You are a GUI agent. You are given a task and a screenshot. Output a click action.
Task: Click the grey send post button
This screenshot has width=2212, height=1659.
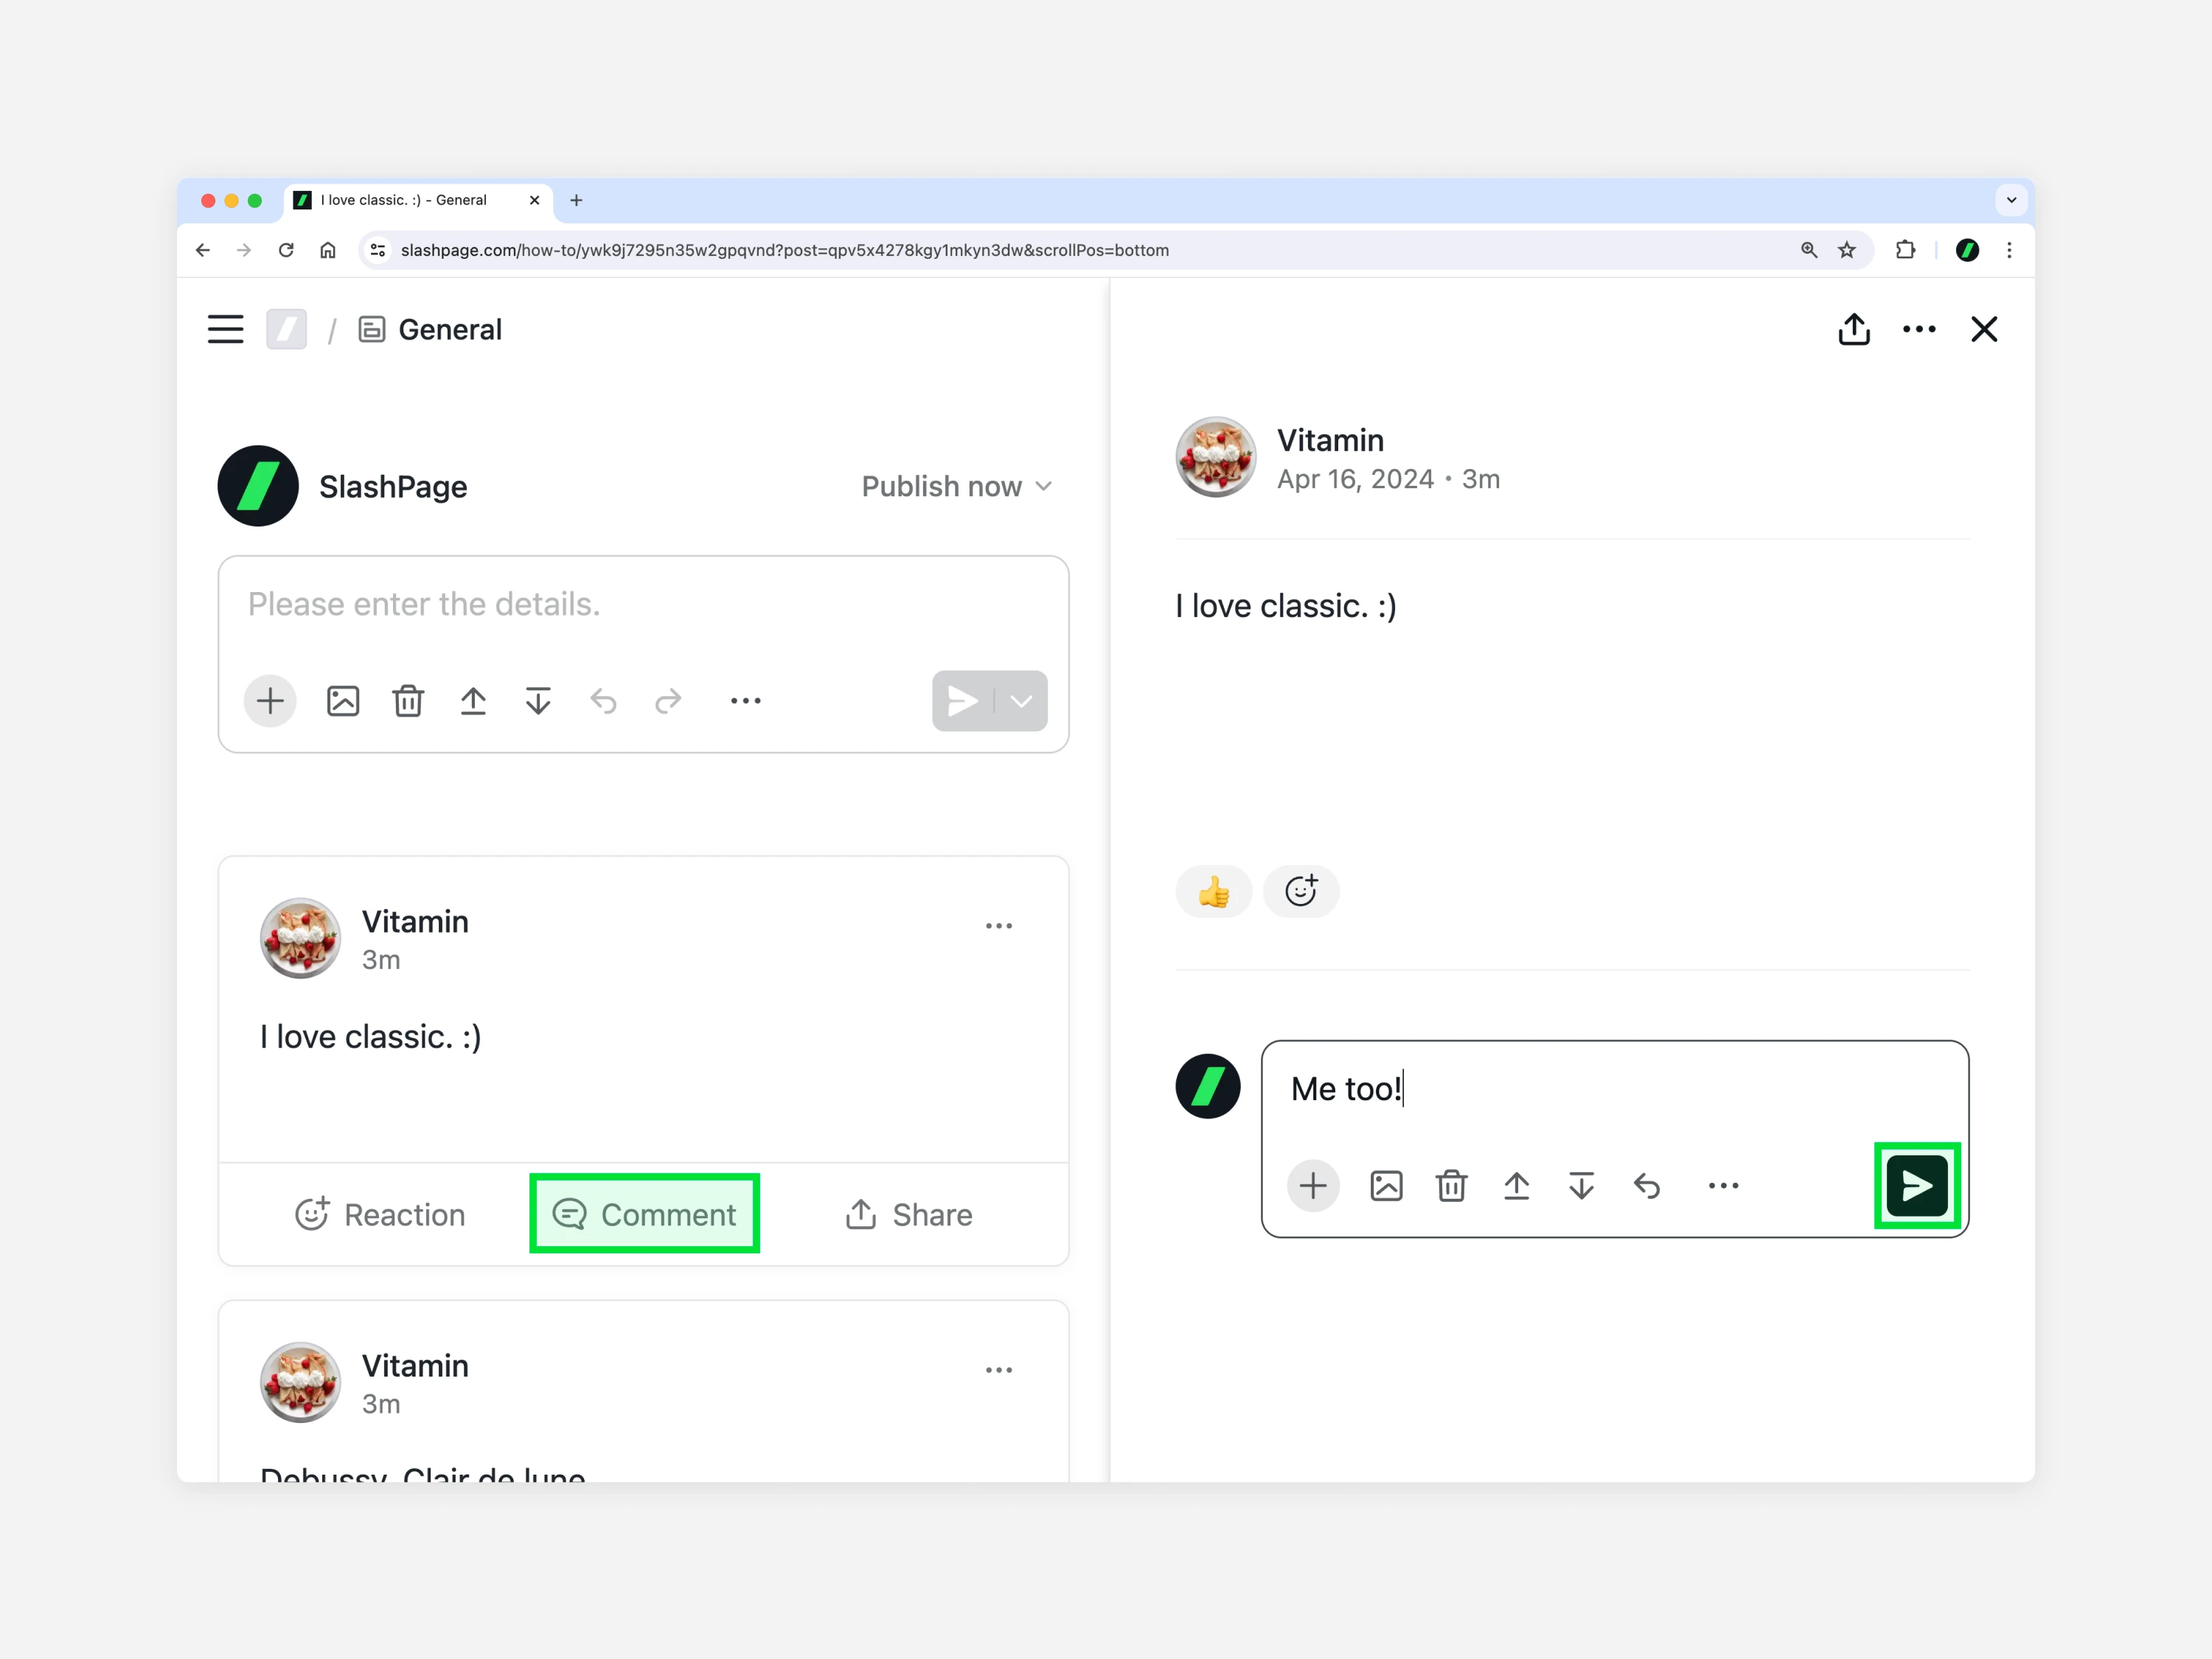[962, 701]
